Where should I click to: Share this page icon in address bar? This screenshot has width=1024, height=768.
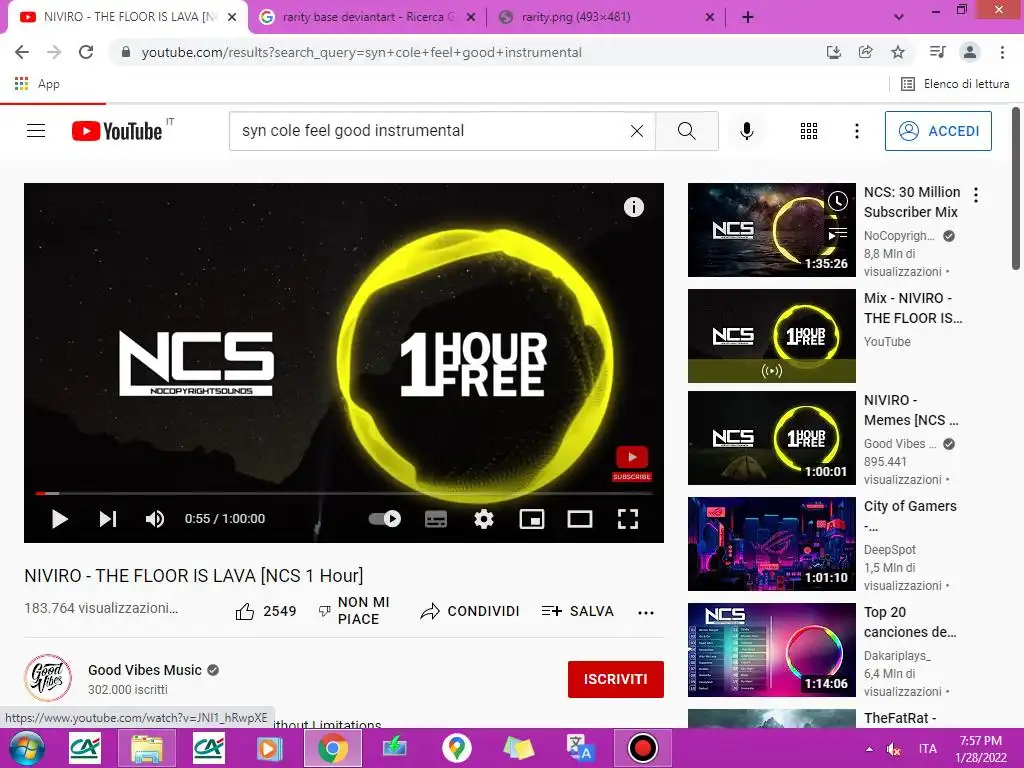tap(866, 52)
